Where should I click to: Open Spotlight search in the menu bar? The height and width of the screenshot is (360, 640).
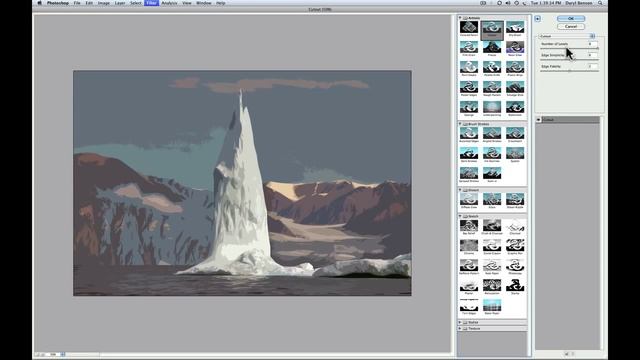pyautogui.click(x=600, y=3)
